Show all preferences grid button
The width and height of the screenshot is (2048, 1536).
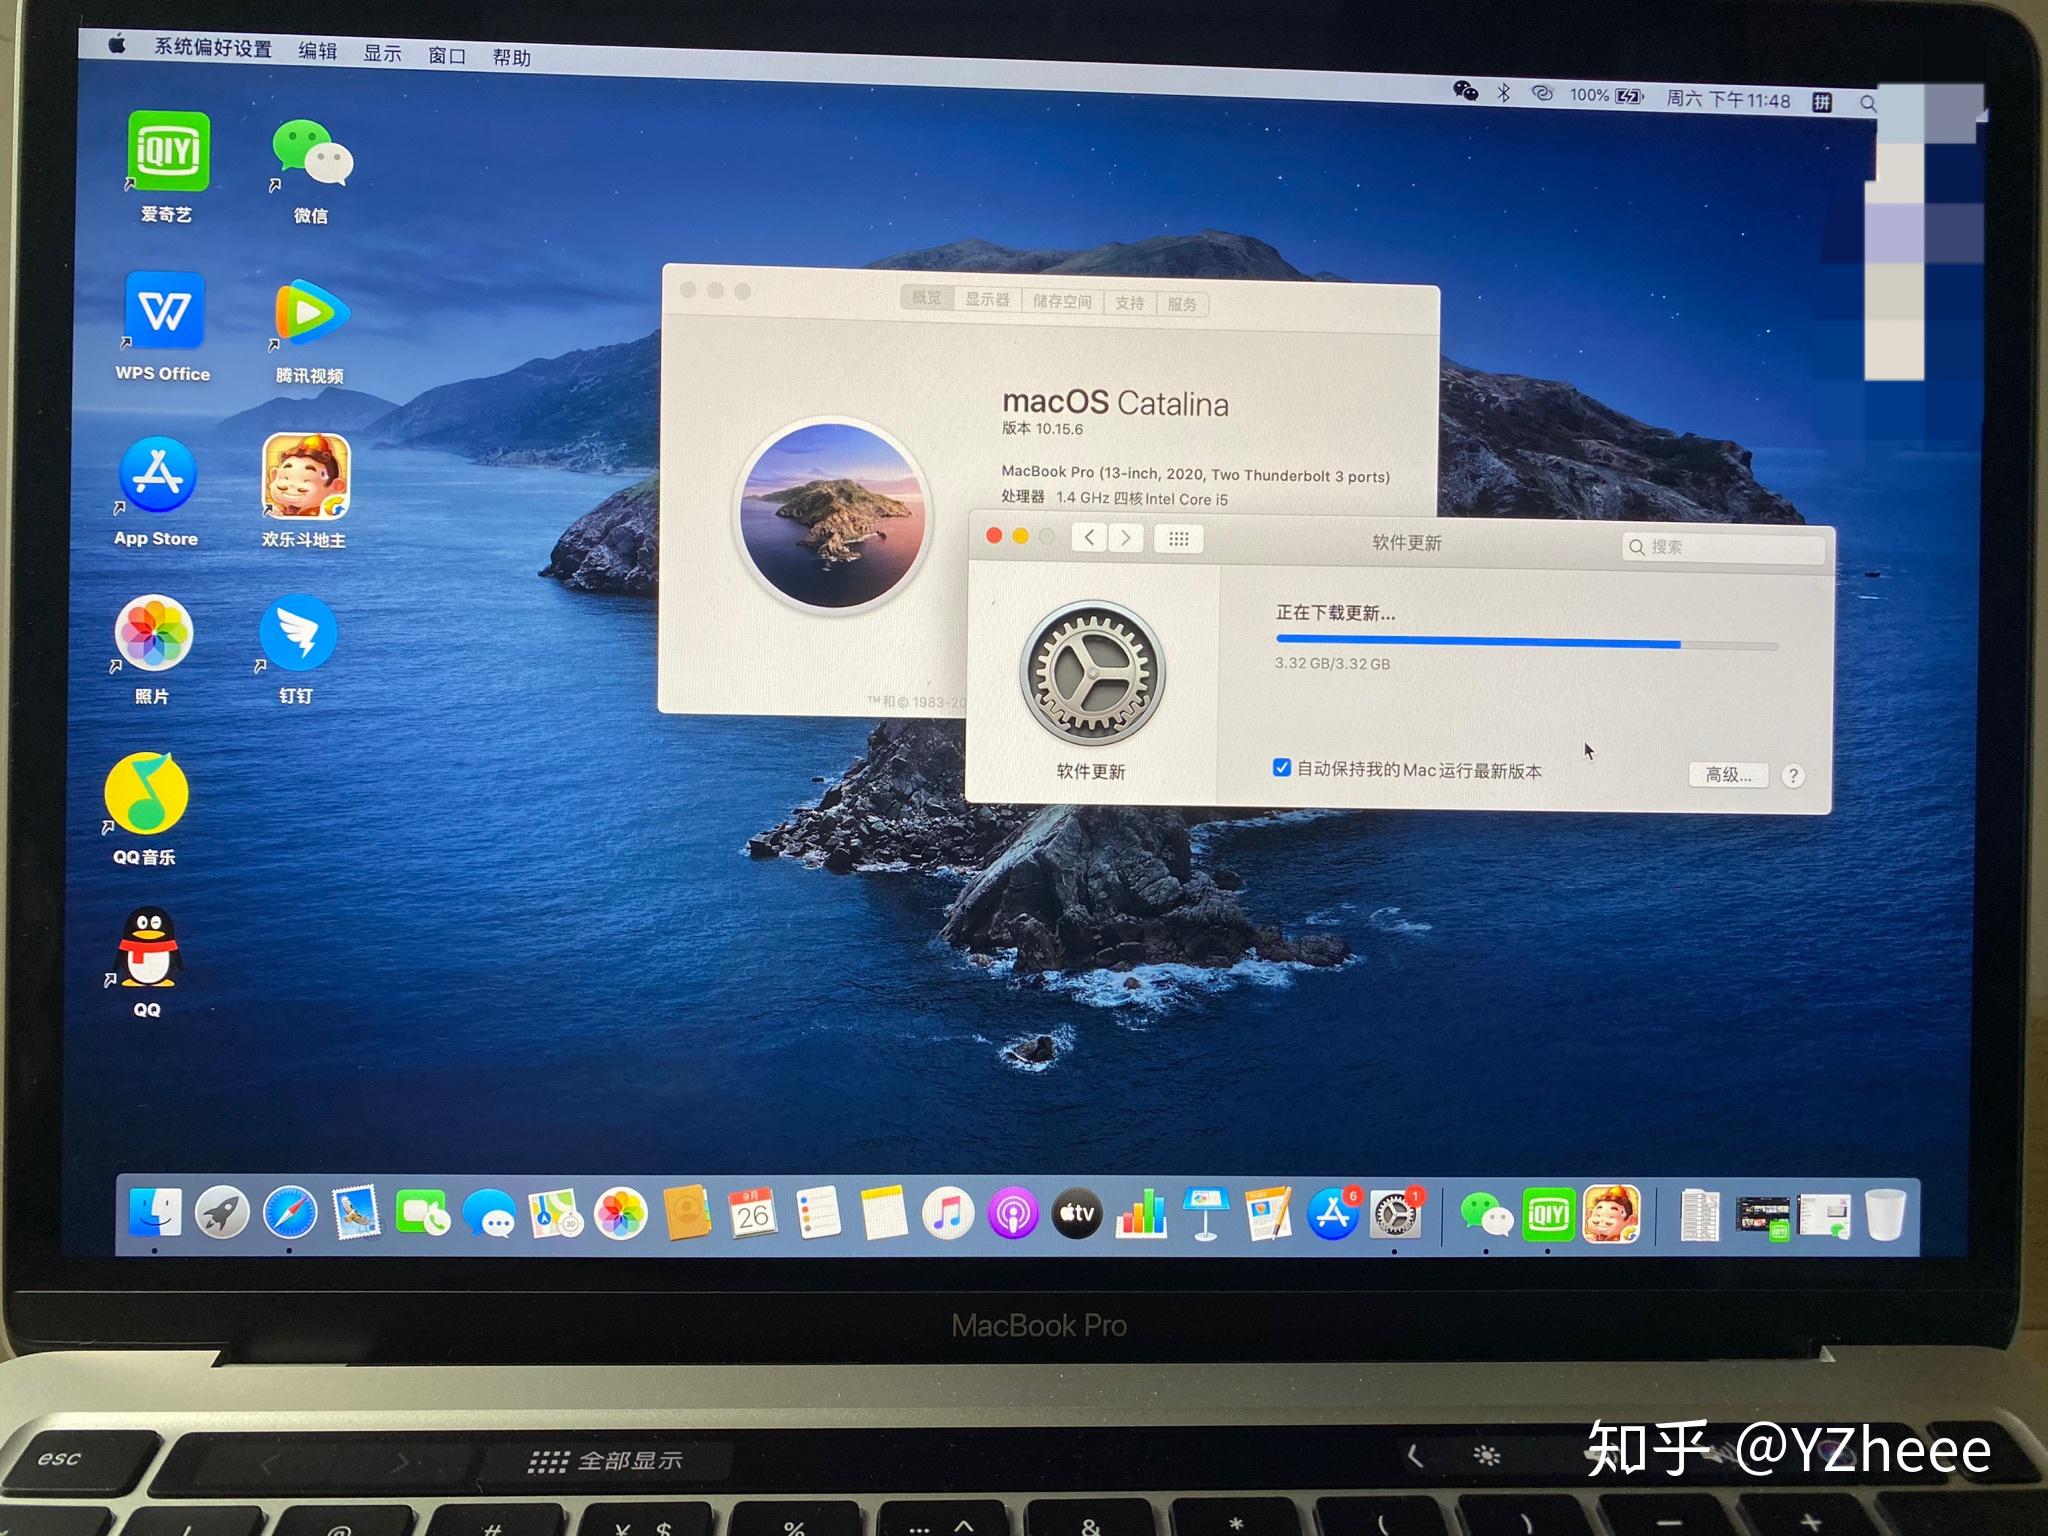click(x=1179, y=539)
